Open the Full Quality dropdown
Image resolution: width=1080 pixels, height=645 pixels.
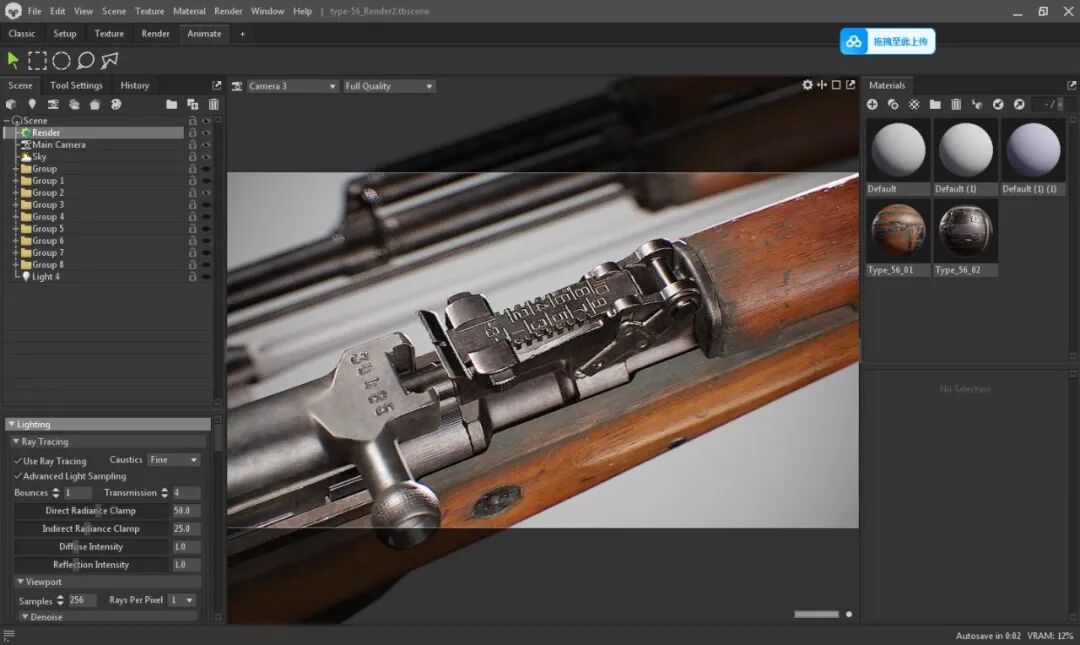(x=388, y=86)
